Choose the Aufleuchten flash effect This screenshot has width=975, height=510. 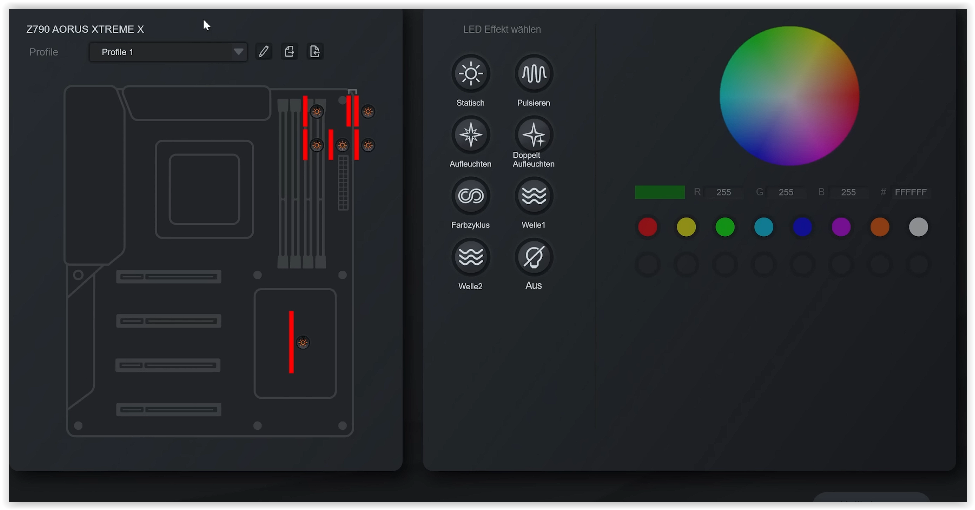tap(471, 134)
